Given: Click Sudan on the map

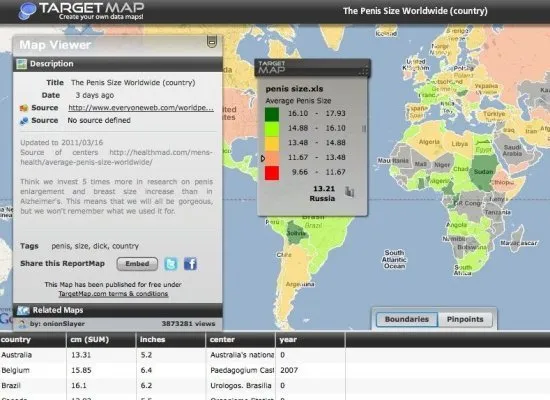Looking at the screenshot, I should pyautogui.click(x=483, y=172).
